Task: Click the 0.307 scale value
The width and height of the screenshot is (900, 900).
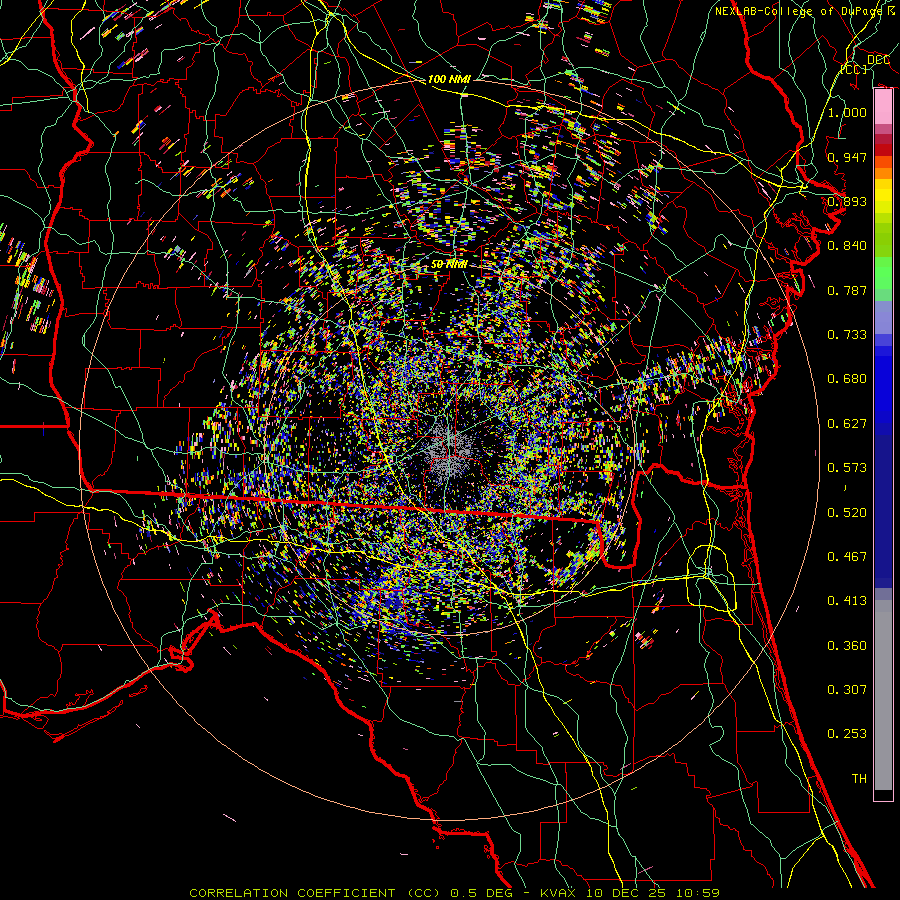Action: [847, 689]
